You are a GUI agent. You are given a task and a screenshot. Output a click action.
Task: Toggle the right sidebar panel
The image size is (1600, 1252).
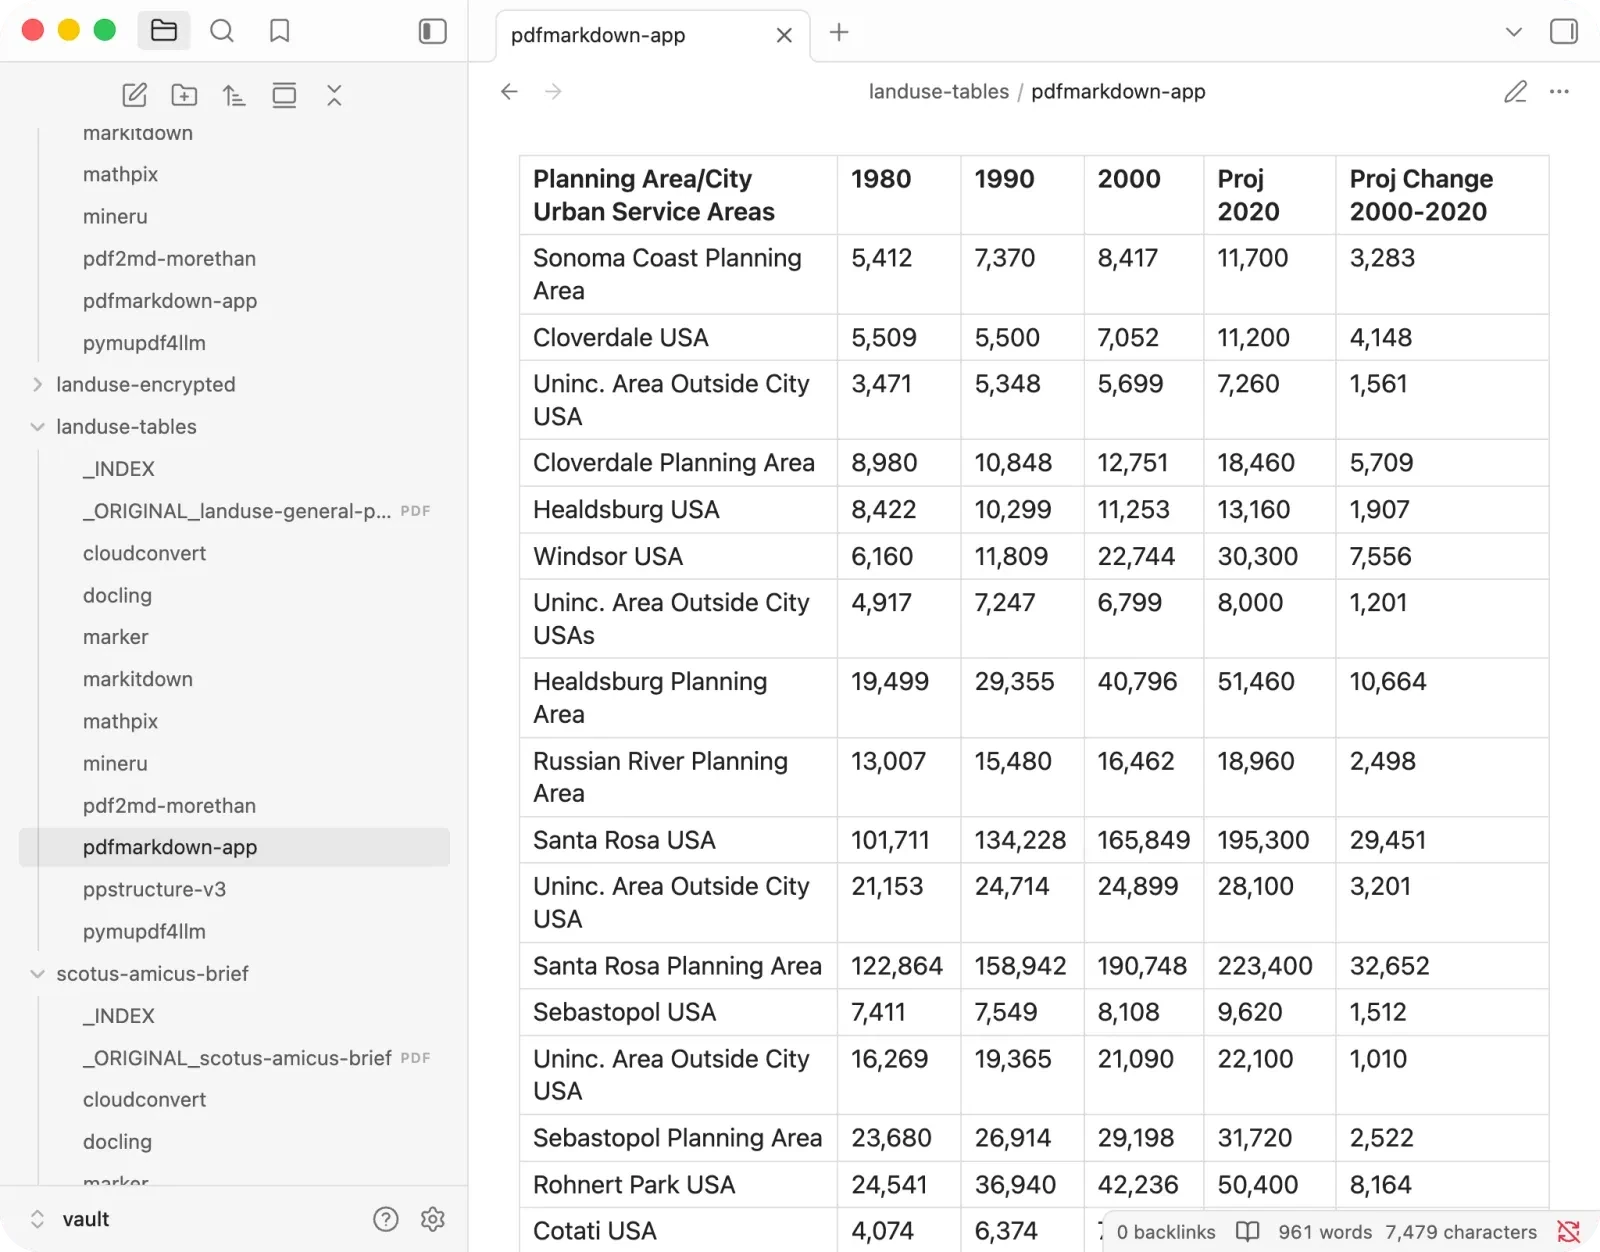click(1564, 31)
